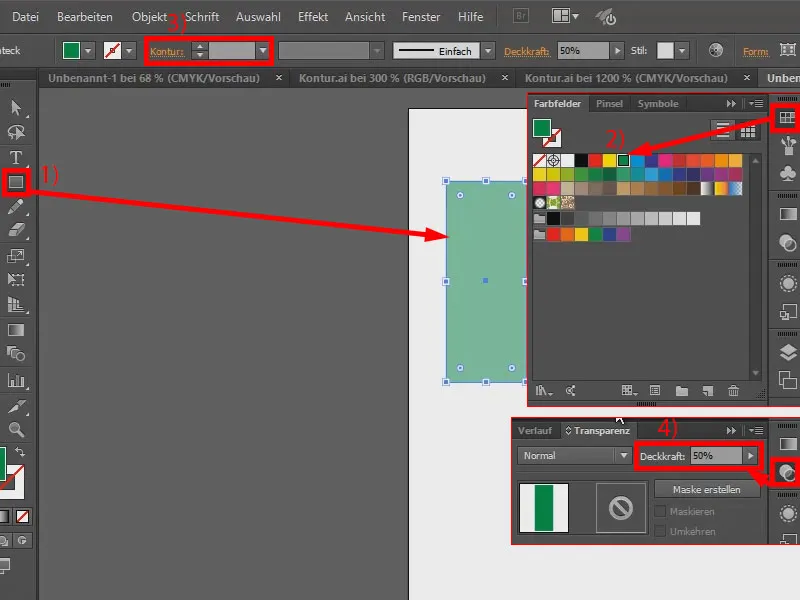This screenshot has width=800, height=600.
Task: Delete swatch with trash icon
Action: point(733,391)
